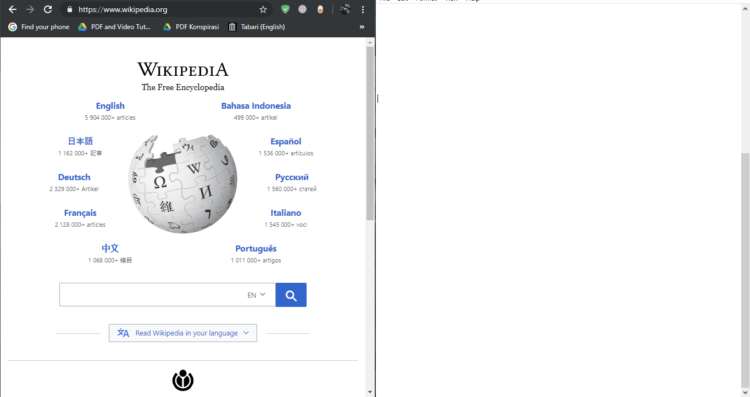The height and width of the screenshot is (397, 750).
Task: Click the WIKIPEDIA wordmark heading
Action: click(x=183, y=70)
